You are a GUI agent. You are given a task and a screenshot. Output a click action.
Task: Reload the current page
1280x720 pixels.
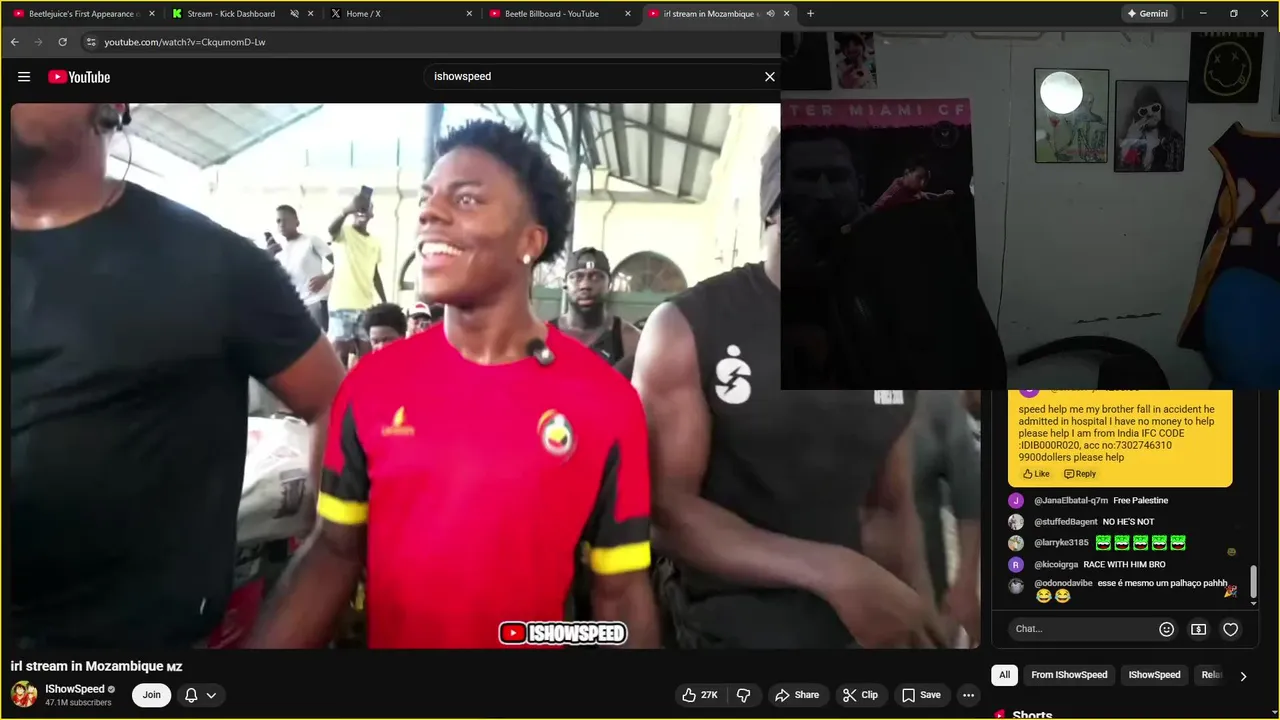click(62, 42)
